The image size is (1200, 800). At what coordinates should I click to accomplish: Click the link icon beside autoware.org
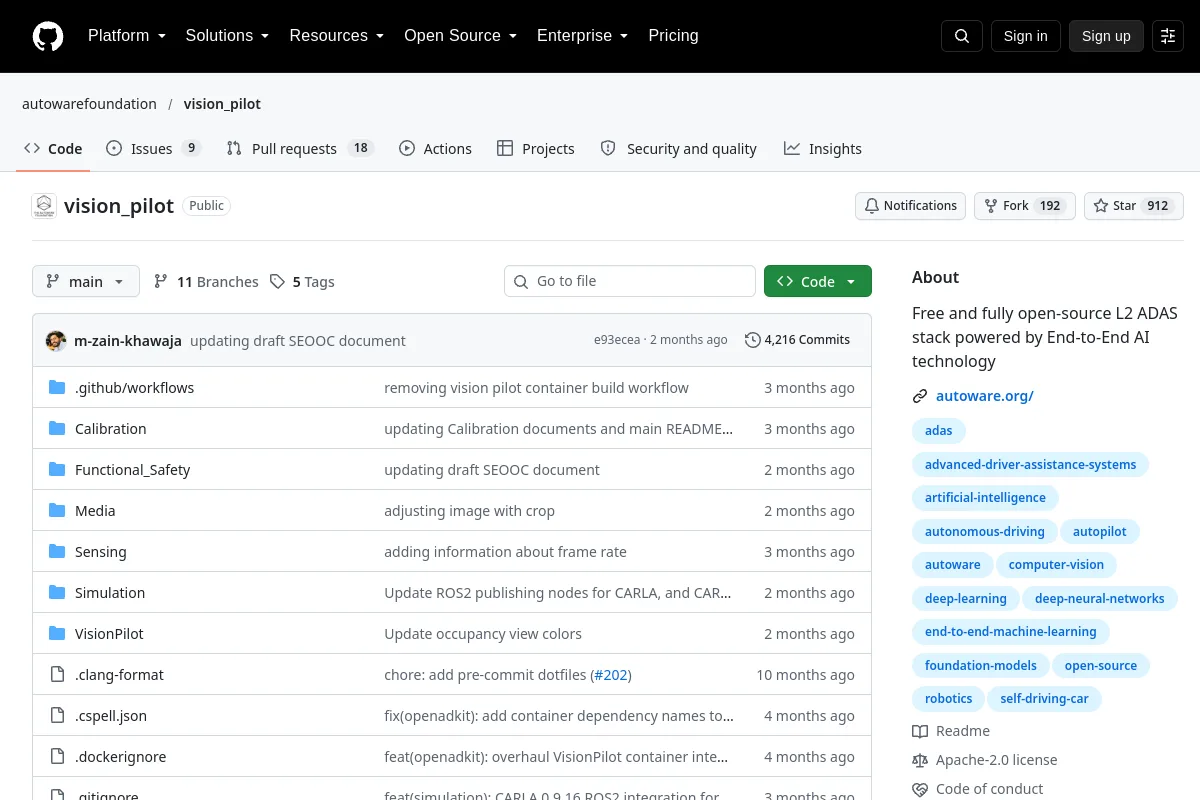coord(920,396)
